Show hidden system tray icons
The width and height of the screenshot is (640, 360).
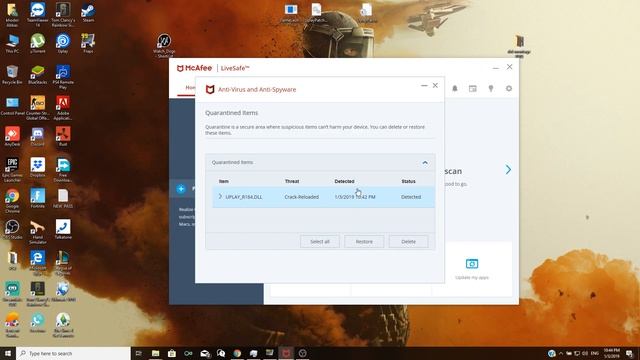point(561,353)
